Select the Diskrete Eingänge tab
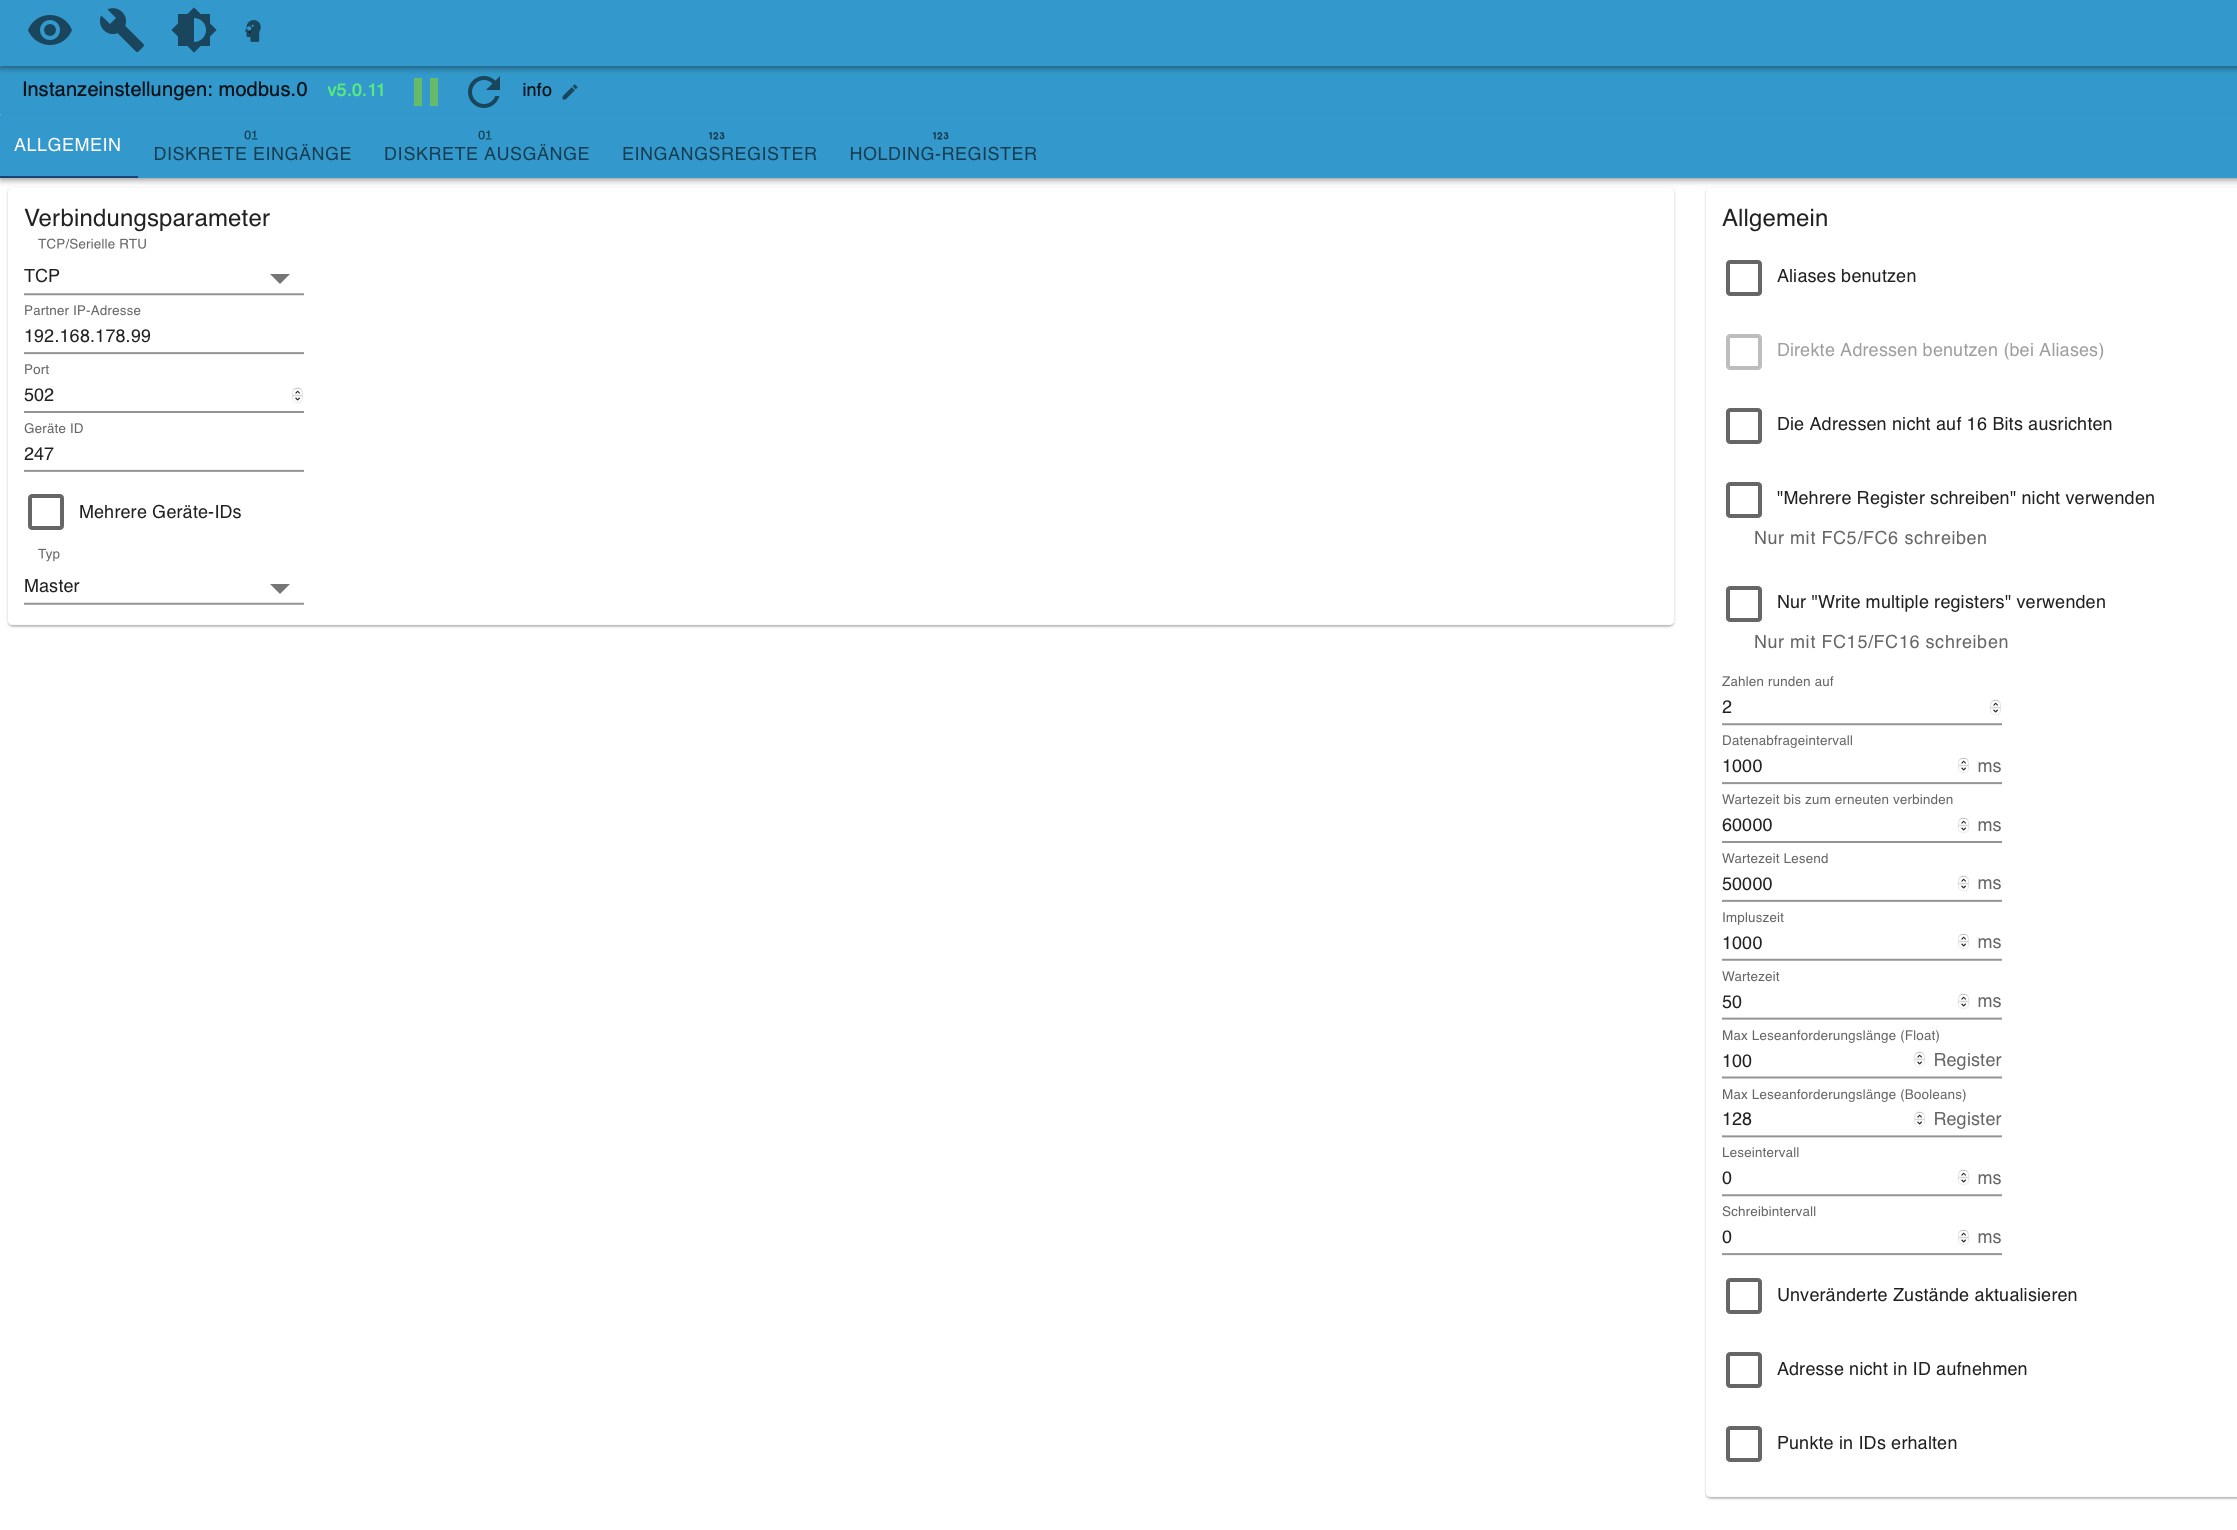This screenshot has width=2237, height=1530. (252, 152)
